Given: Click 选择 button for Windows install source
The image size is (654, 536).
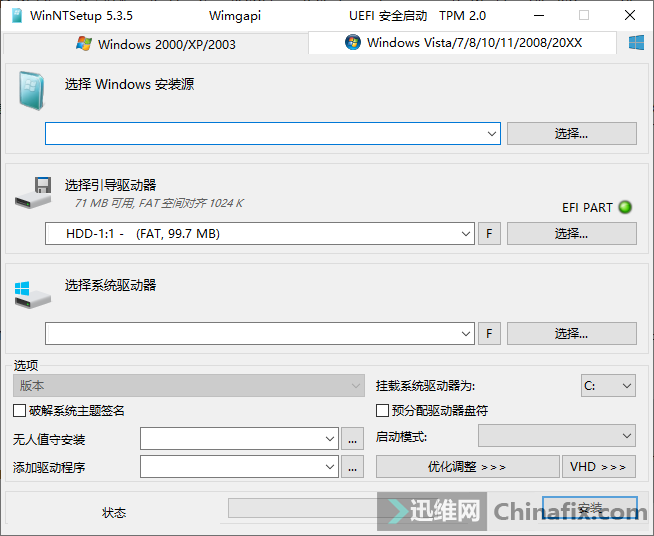Looking at the screenshot, I should (x=571, y=133).
